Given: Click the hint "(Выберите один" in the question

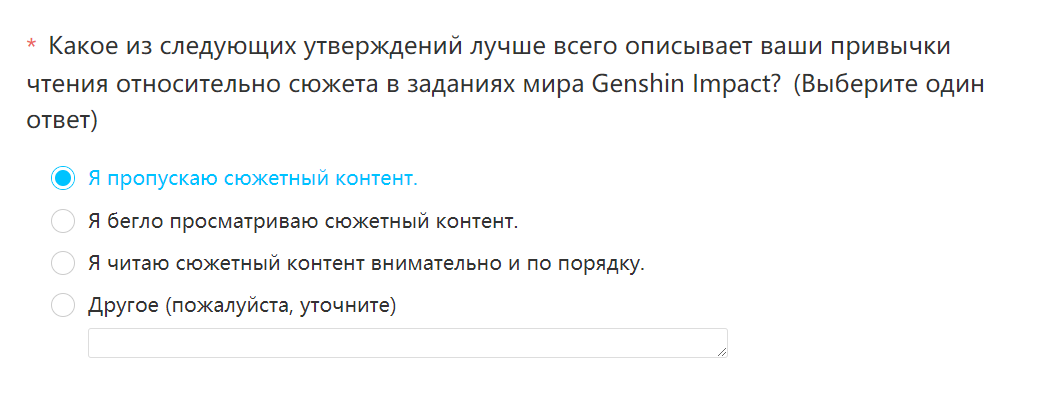Looking at the screenshot, I should click(x=889, y=84).
